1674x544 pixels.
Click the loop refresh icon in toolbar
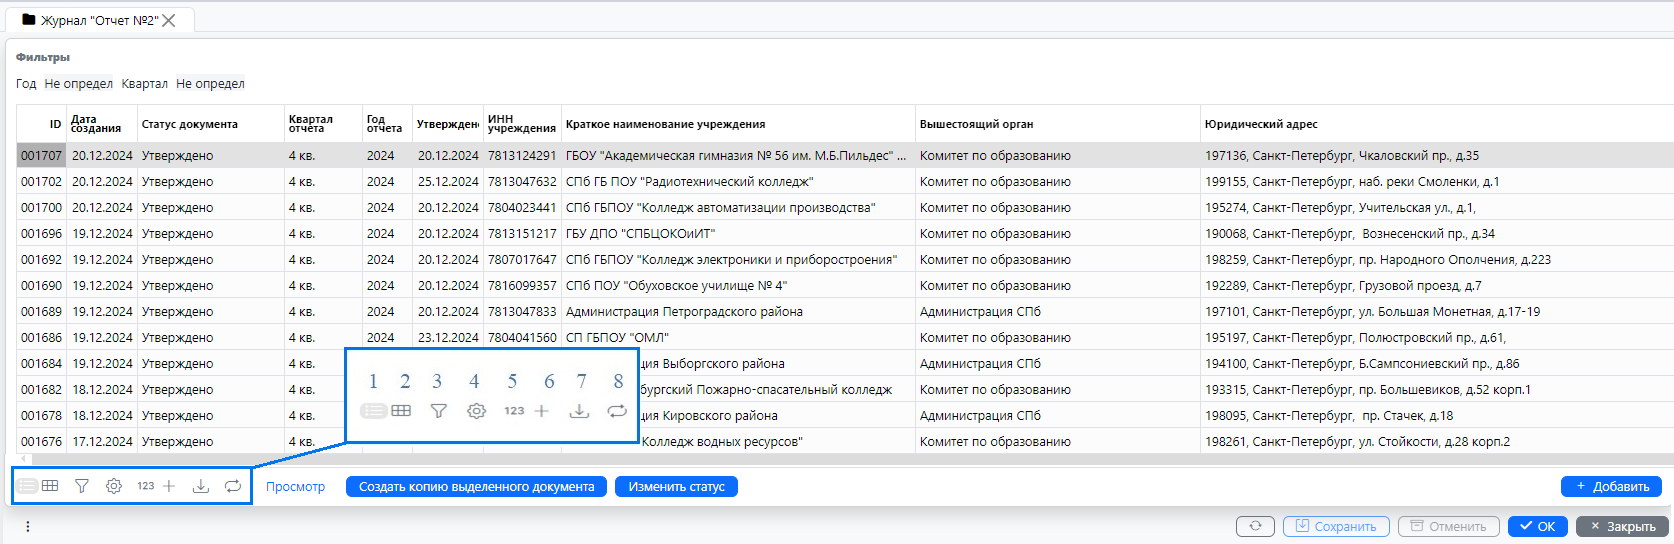(233, 486)
